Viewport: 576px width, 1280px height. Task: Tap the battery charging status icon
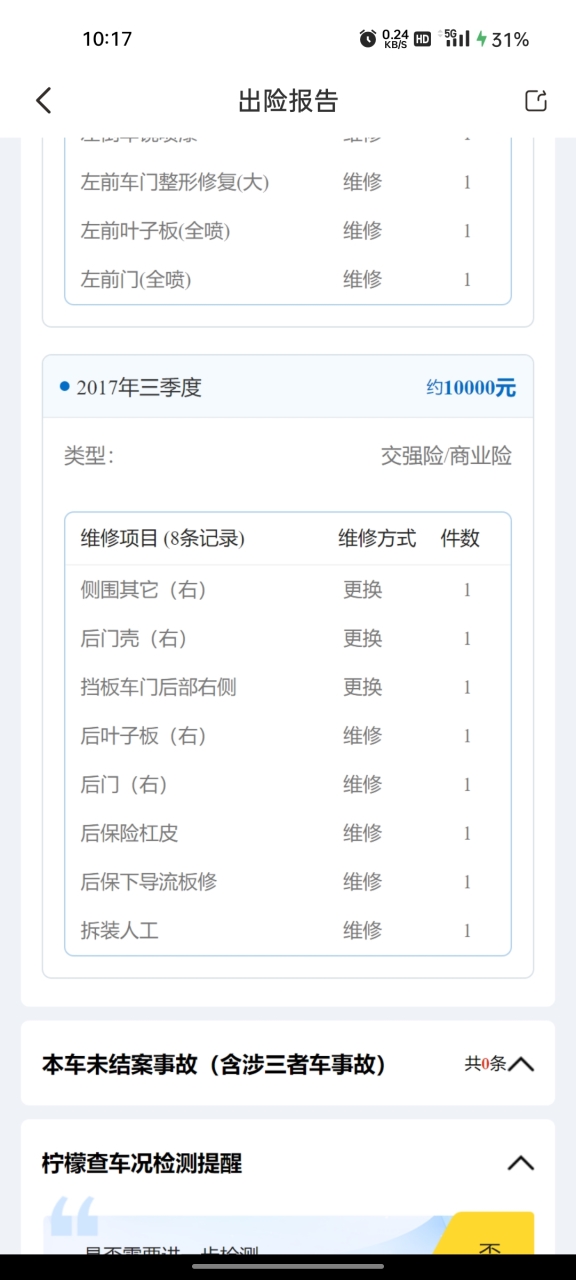coord(481,39)
